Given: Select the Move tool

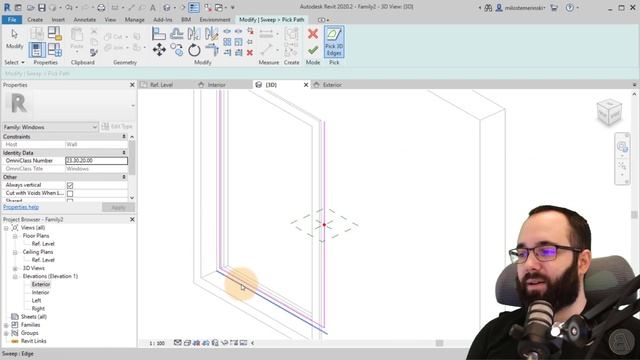Looking at the screenshot, I should pyautogui.click(x=159, y=50).
